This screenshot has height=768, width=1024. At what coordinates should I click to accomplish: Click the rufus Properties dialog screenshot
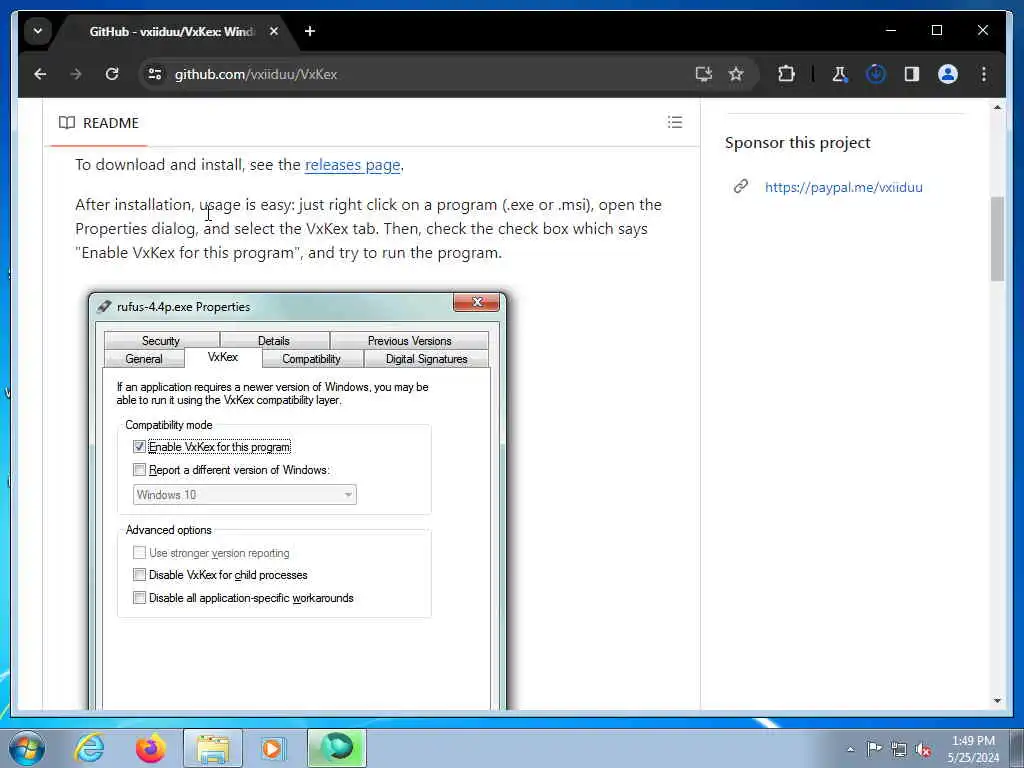297,500
